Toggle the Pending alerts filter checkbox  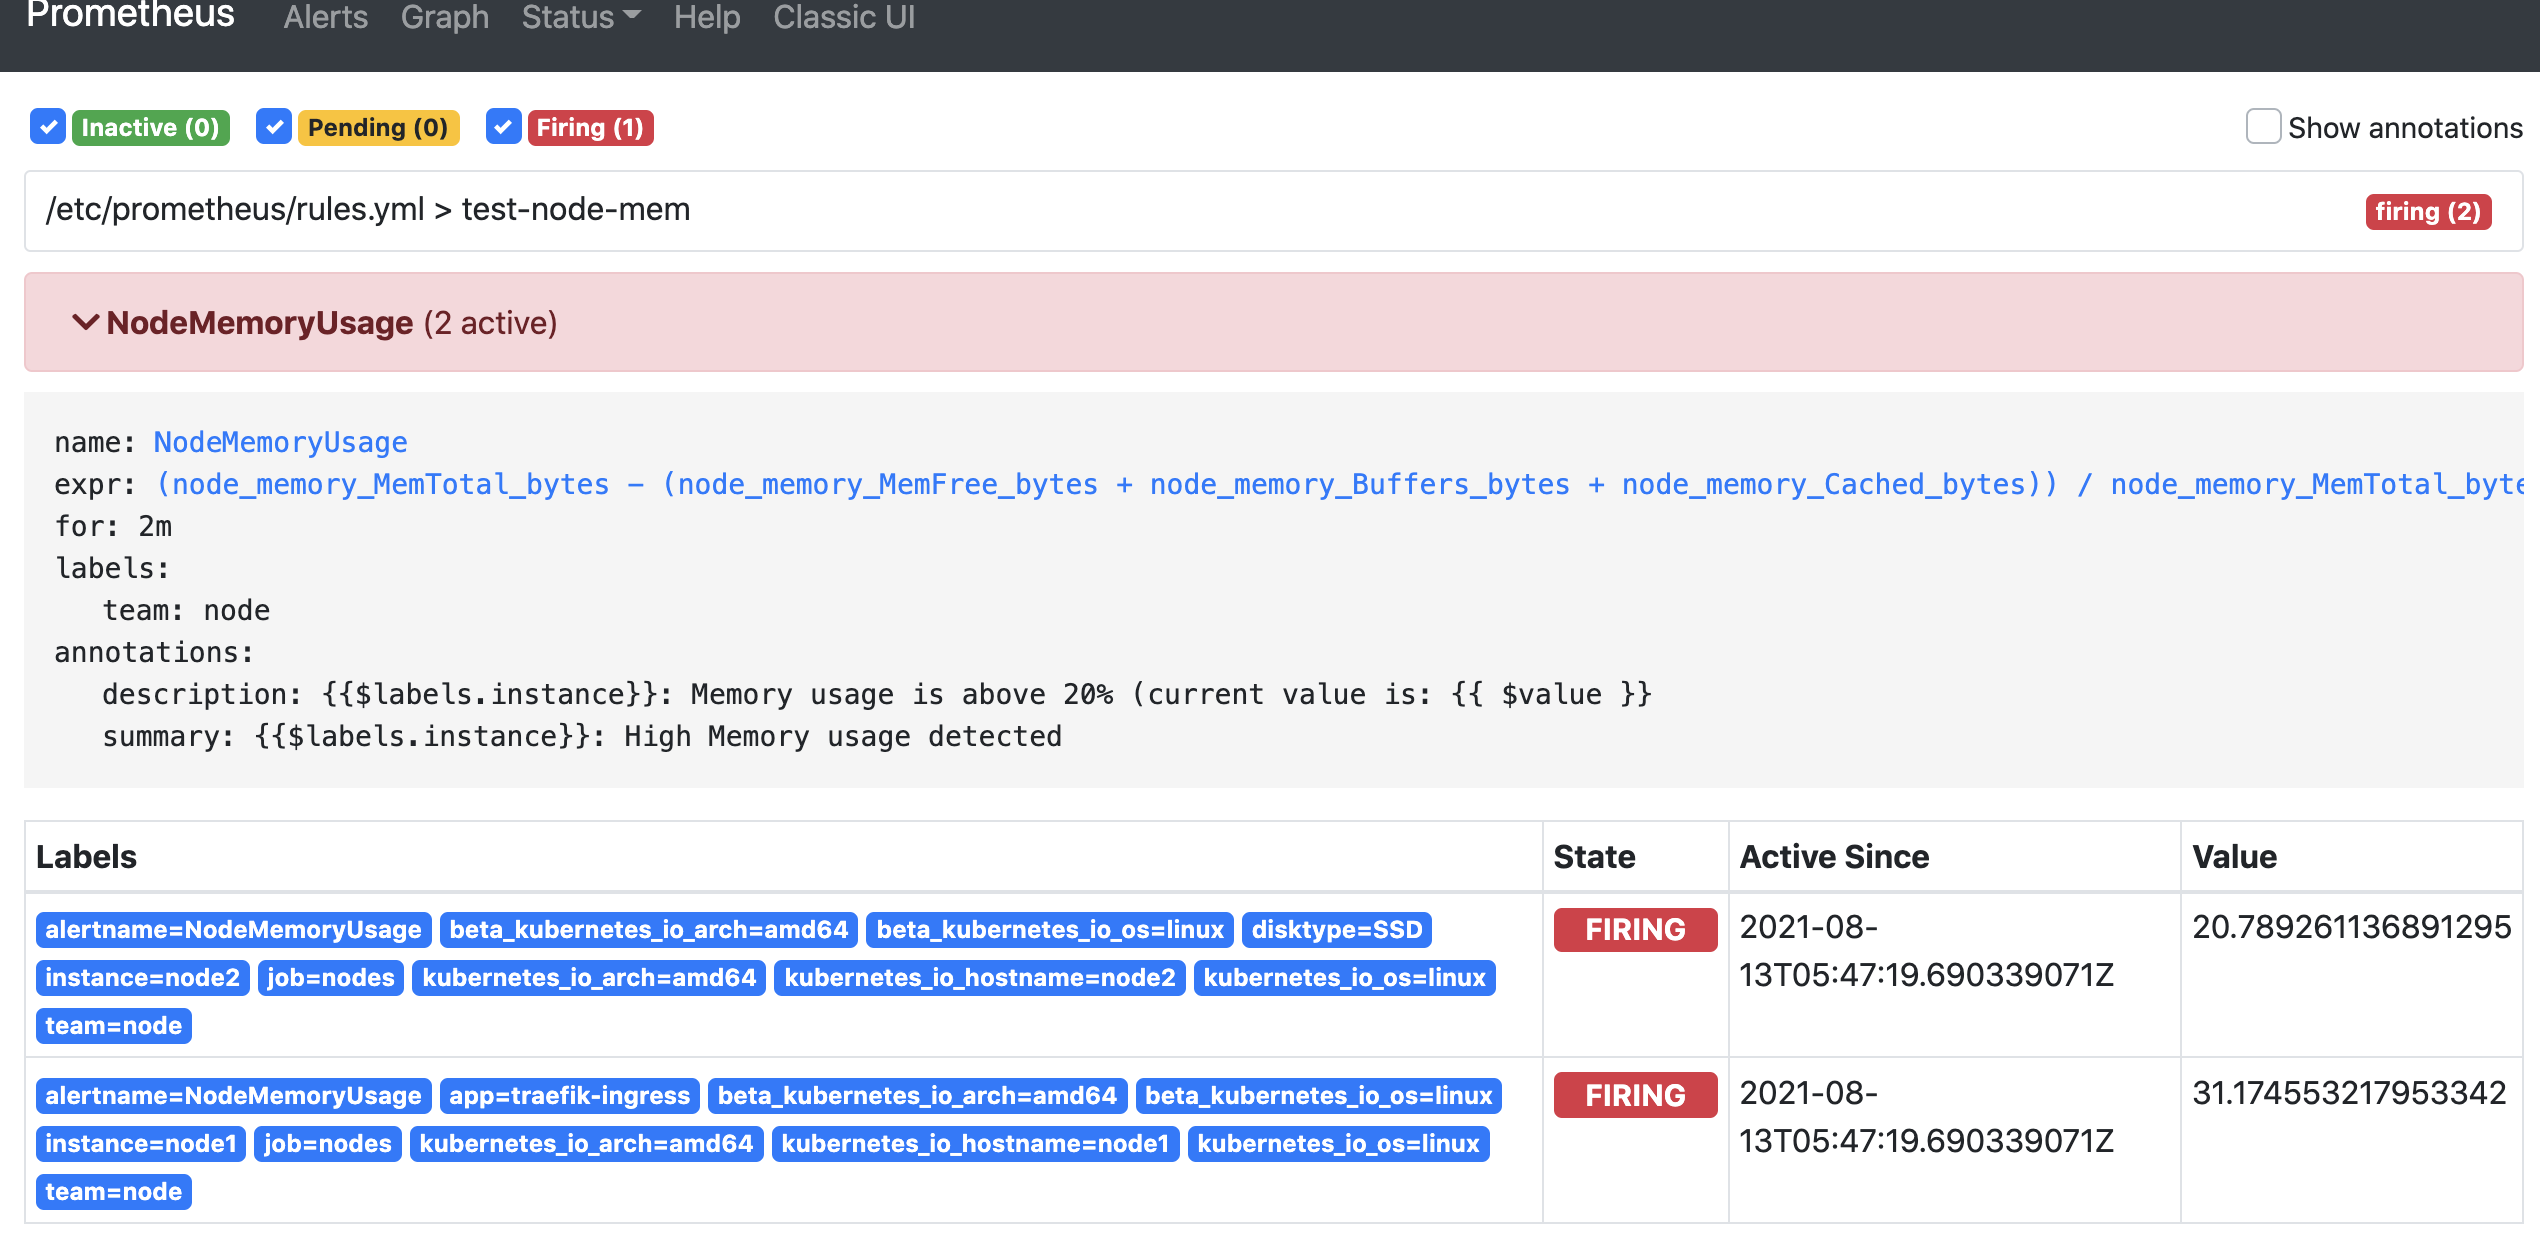click(x=274, y=127)
